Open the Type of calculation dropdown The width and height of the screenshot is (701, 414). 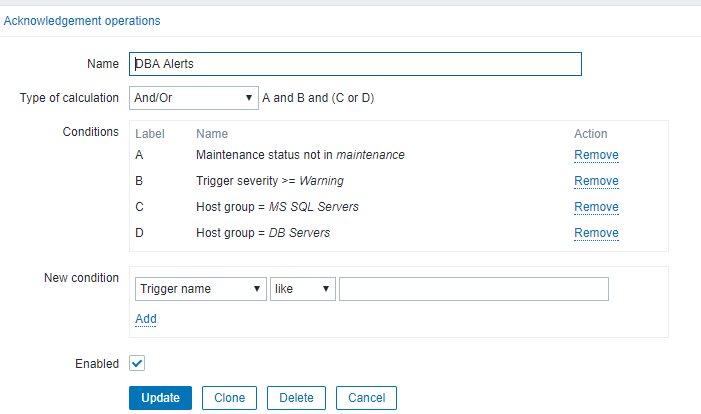193,98
